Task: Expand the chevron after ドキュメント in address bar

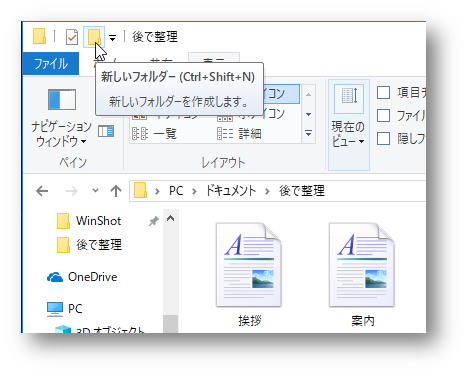Action: coord(267,191)
